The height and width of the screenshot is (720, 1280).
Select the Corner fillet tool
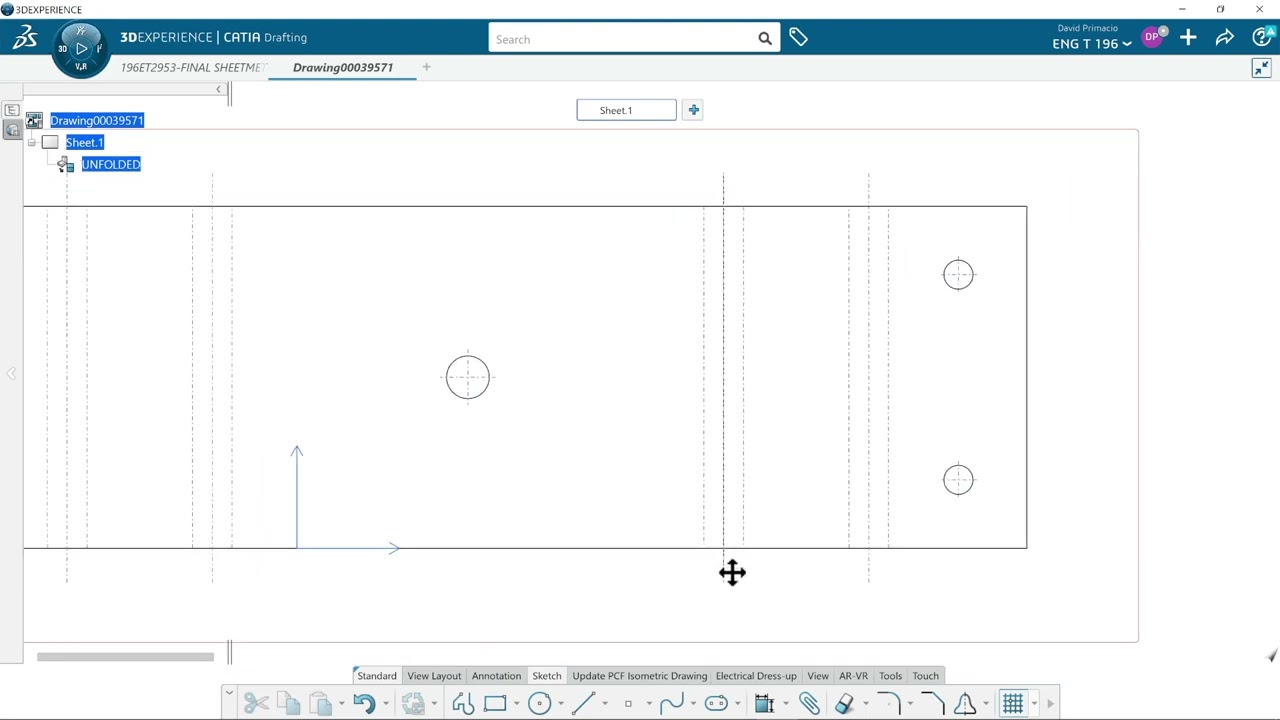(x=888, y=704)
